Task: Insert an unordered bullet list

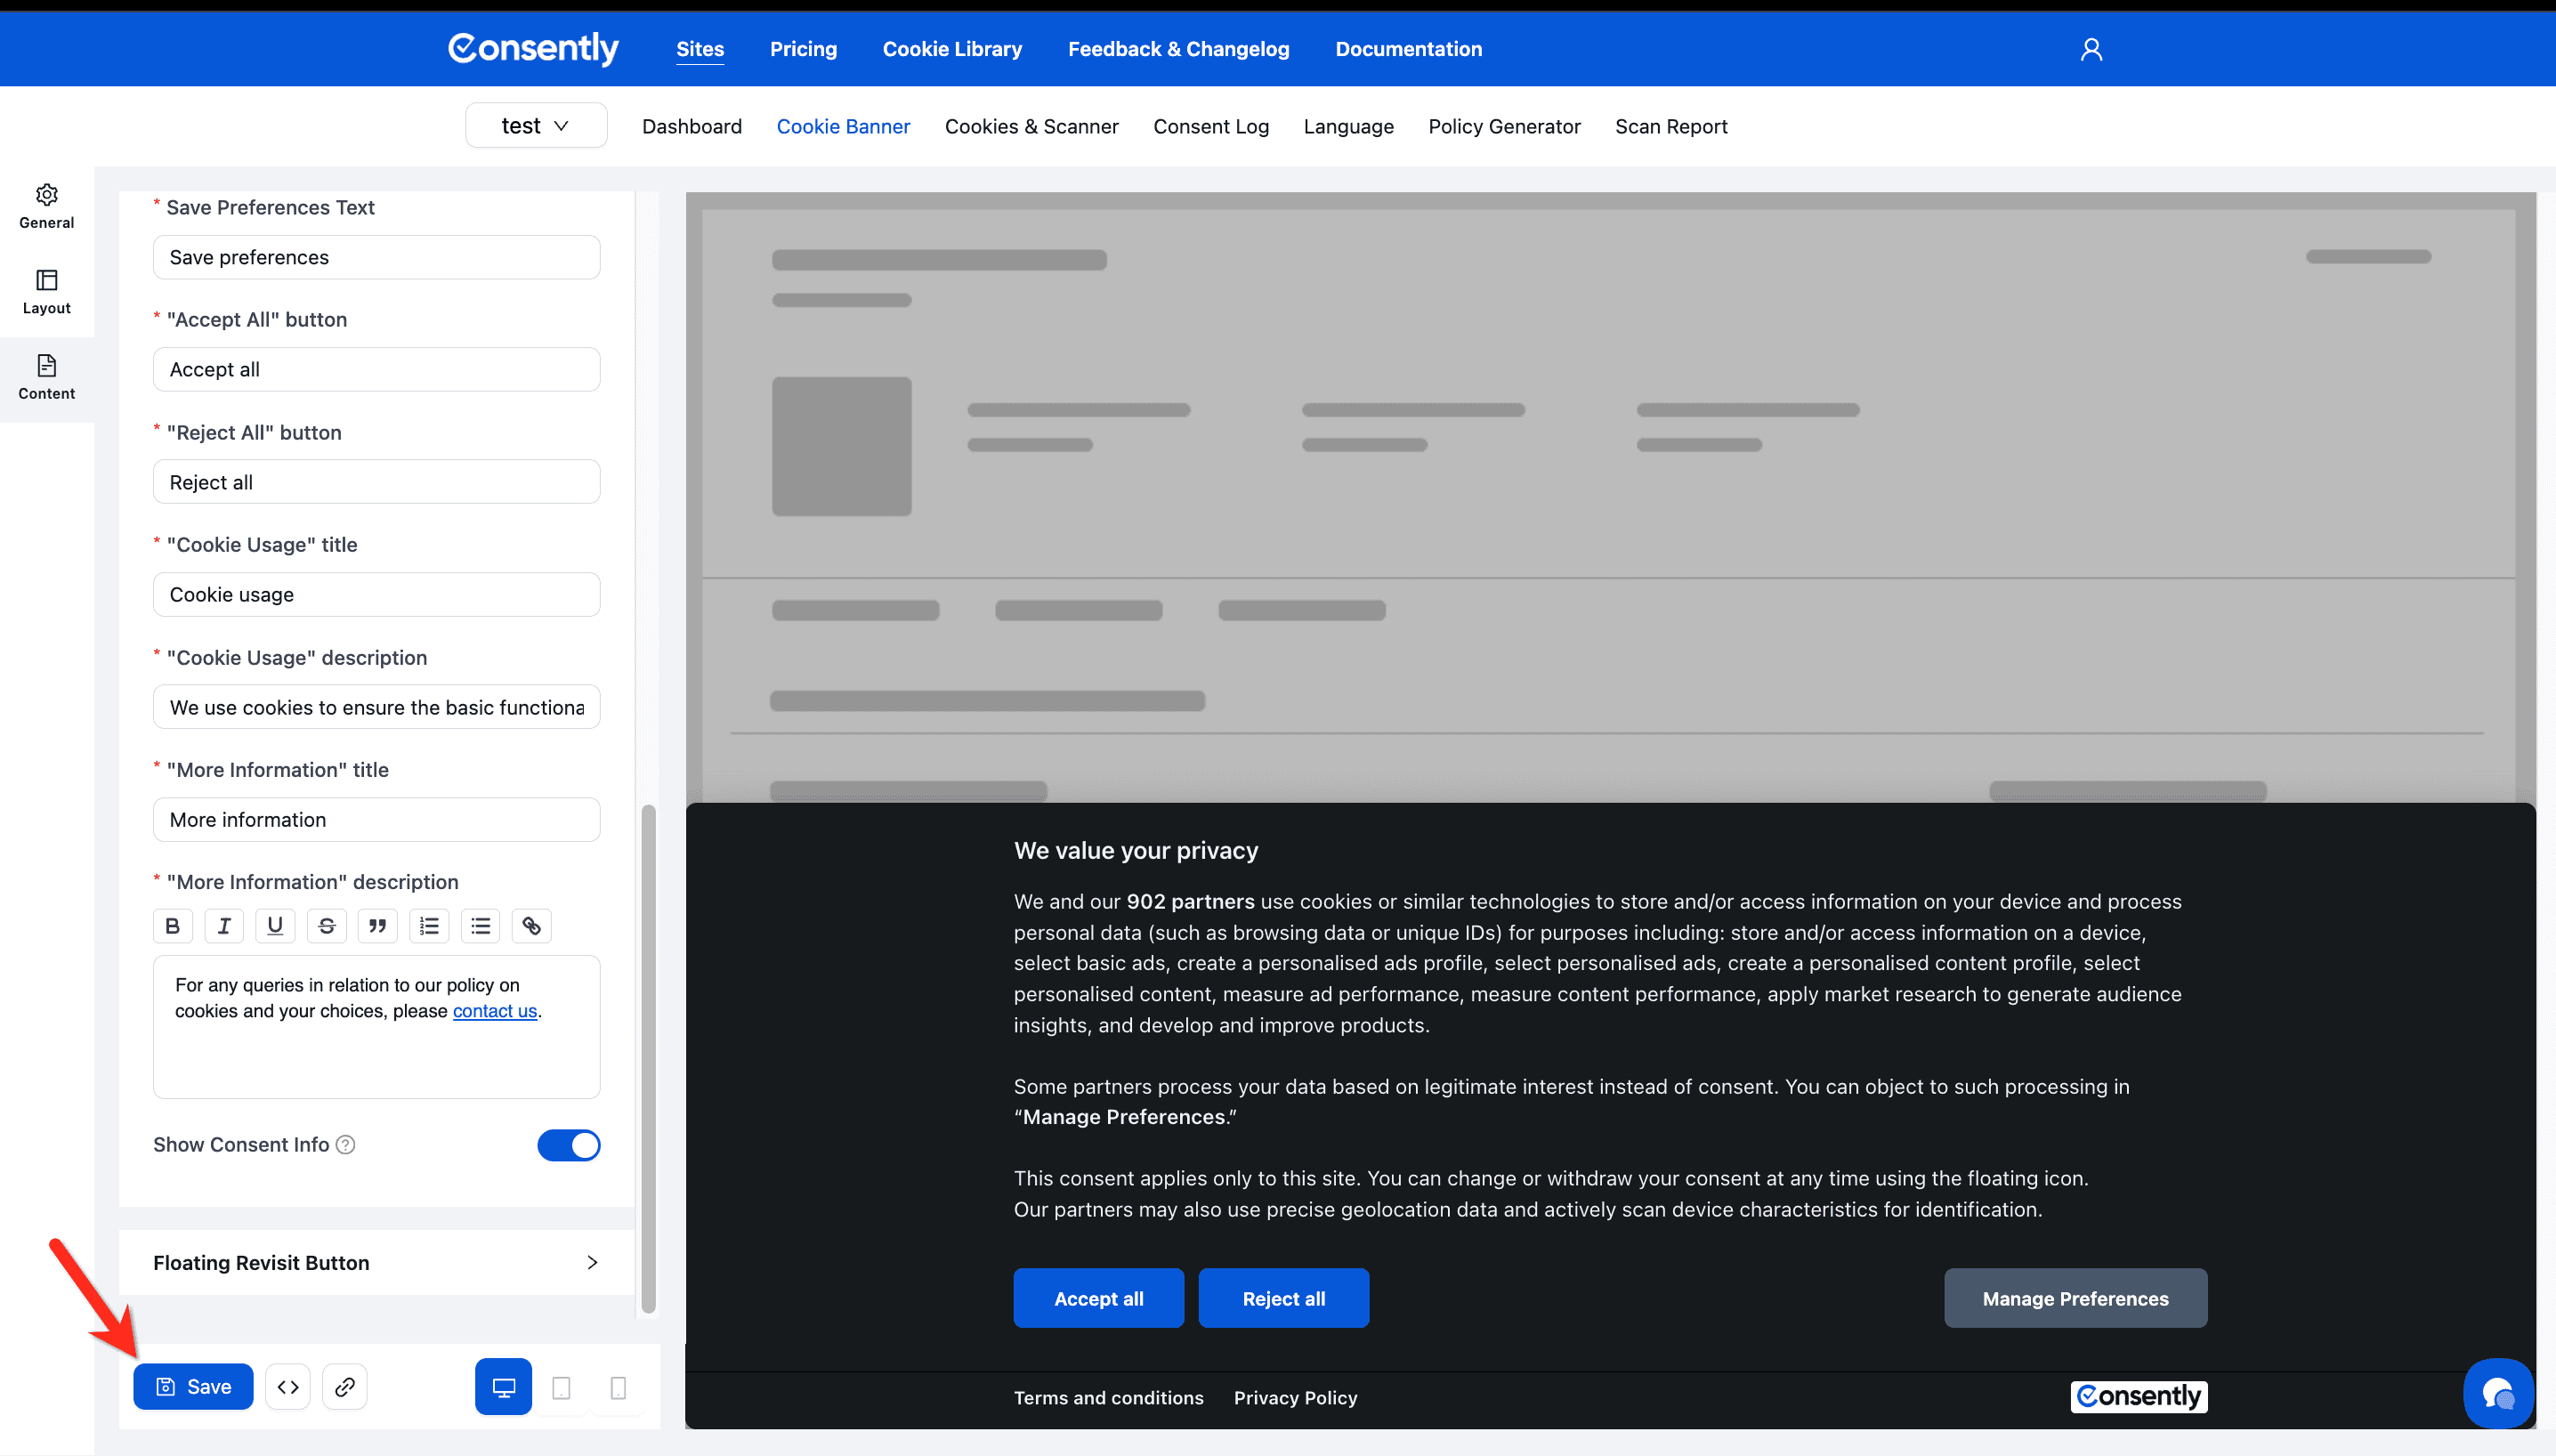Action: [x=480, y=925]
